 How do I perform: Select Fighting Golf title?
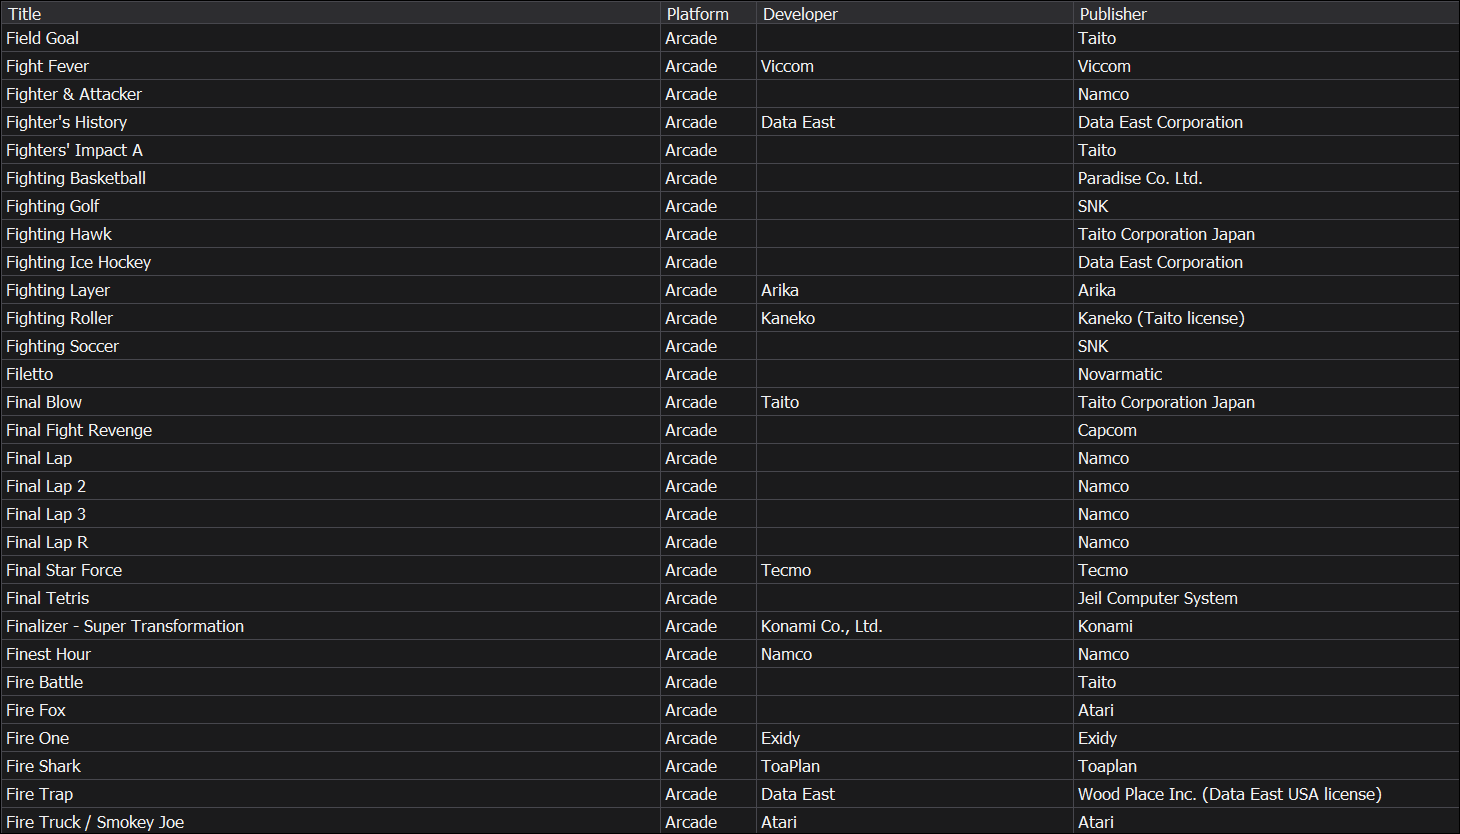click(x=52, y=206)
